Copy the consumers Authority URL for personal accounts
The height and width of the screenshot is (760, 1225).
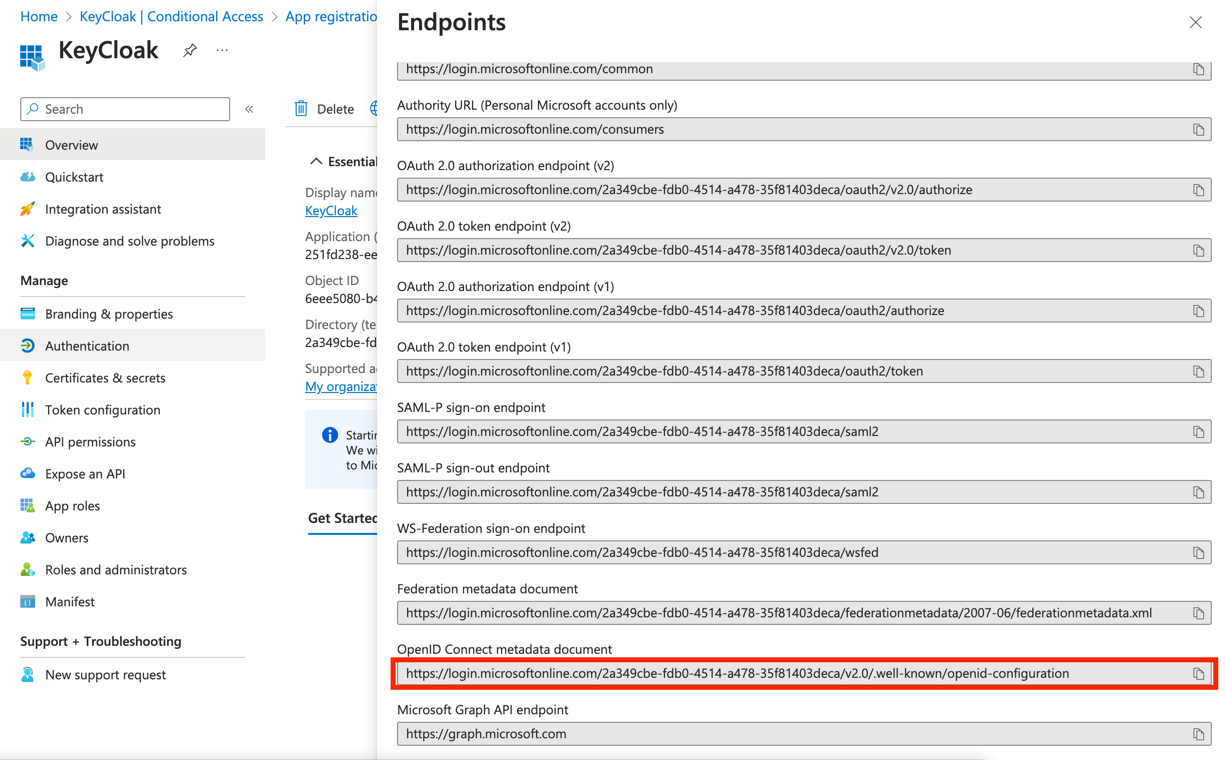[1199, 129]
